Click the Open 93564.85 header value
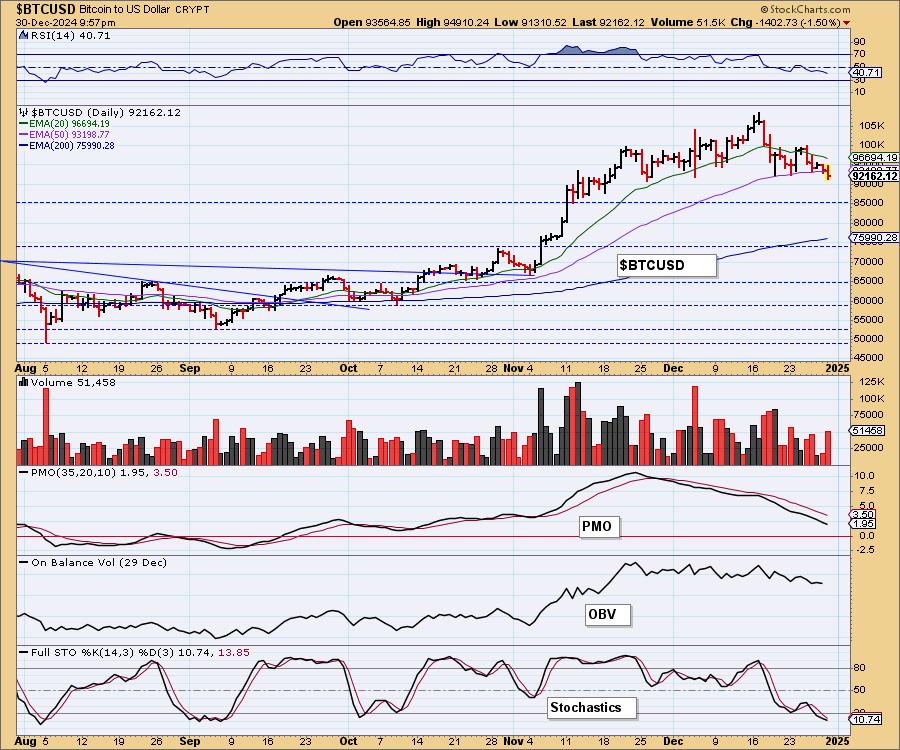Viewport: 900px width, 750px height. coord(372,22)
